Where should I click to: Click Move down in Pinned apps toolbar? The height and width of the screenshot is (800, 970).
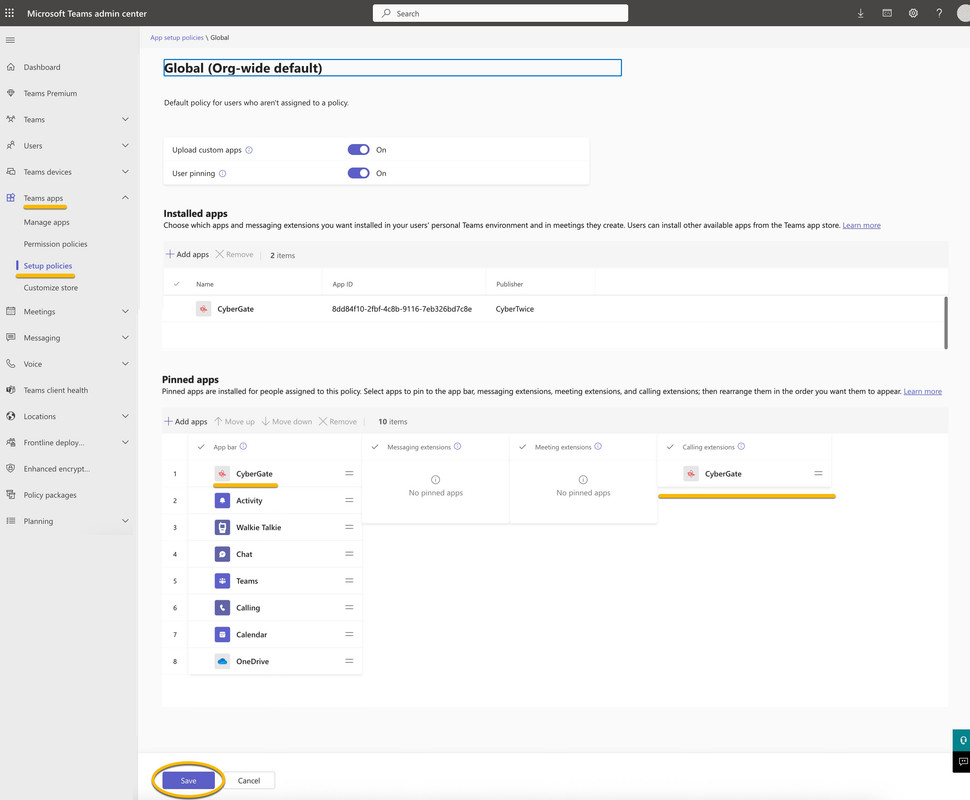[x=287, y=421]
